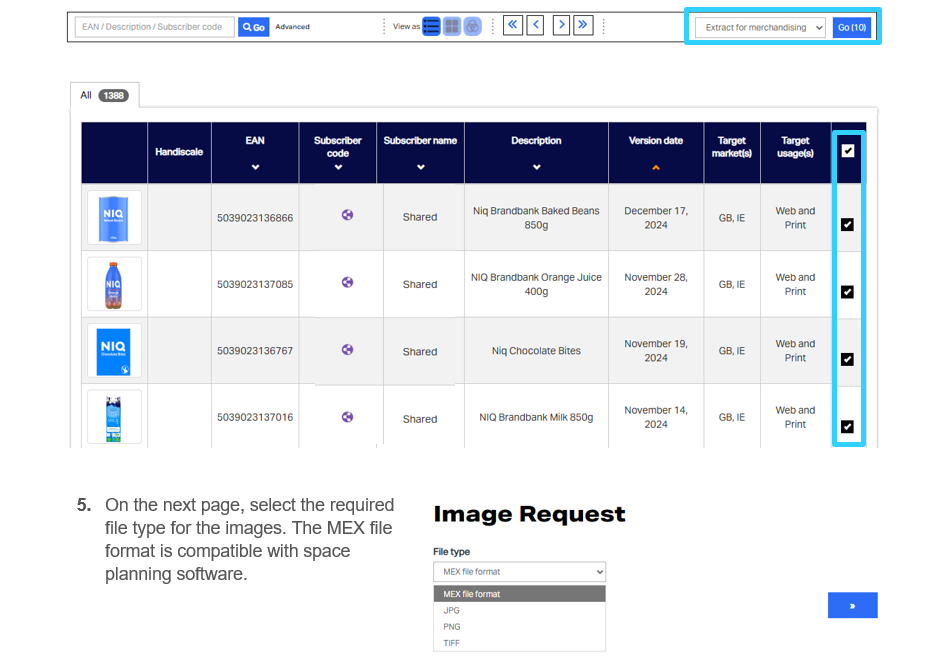The image size is (942, 660).
Task: Open Extract for merchandising dropdown
Action: (x=760, y=28)
